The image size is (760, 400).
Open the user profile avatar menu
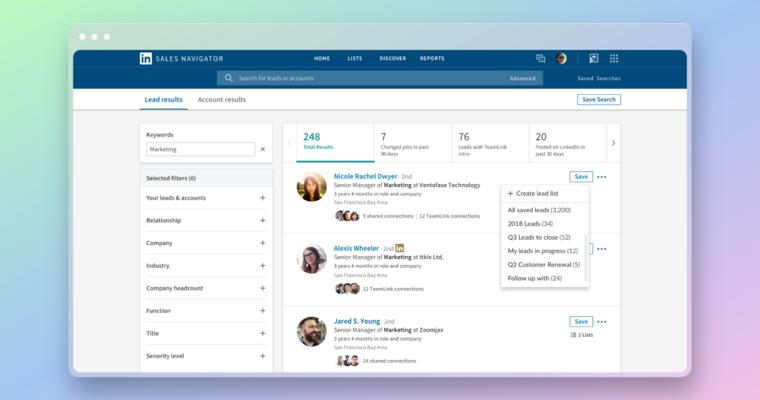tap(562, 58)
